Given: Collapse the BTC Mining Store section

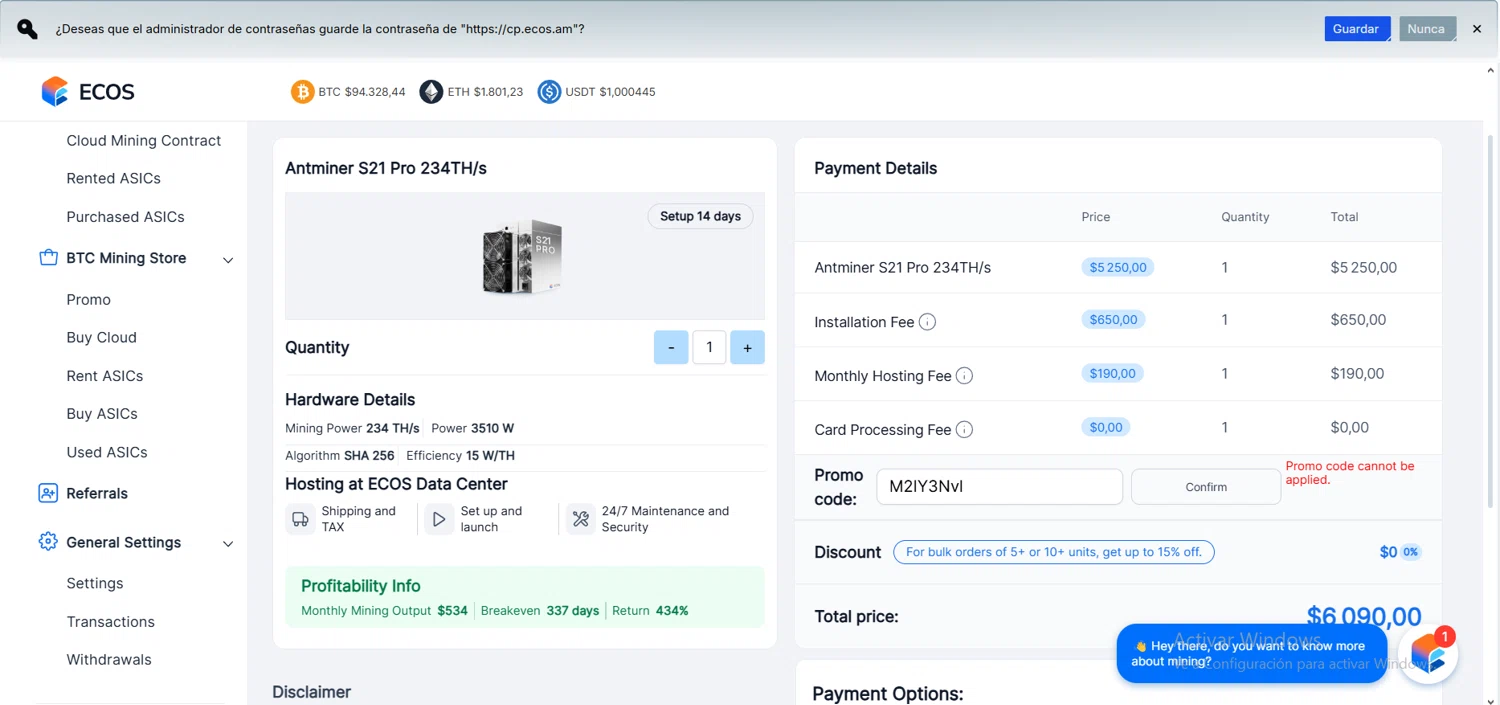Looking at the screenshot, I should click(x=228, y=260).
